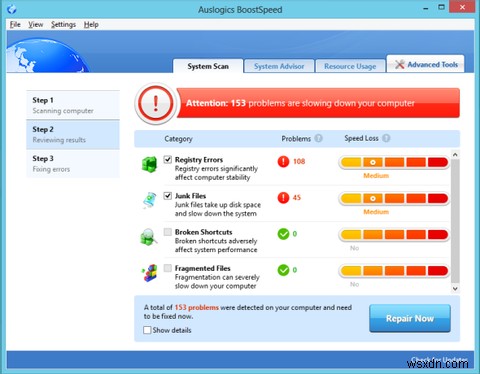
Task: Click the red warning icon next to 108
Action: (283, 162)
